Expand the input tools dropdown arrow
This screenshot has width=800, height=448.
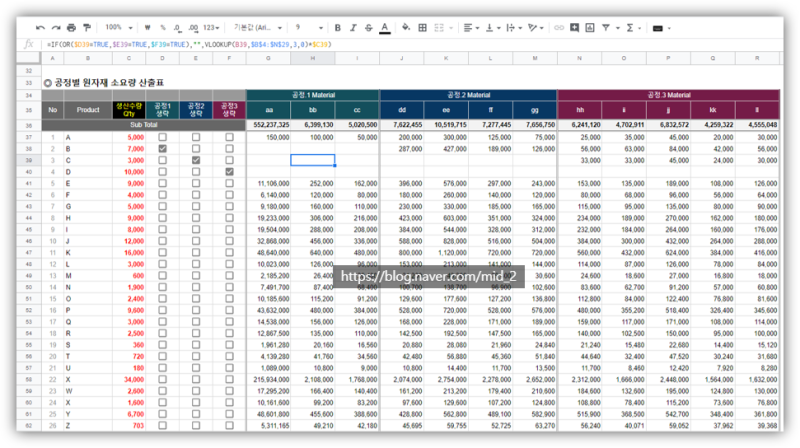coord(669,28)
